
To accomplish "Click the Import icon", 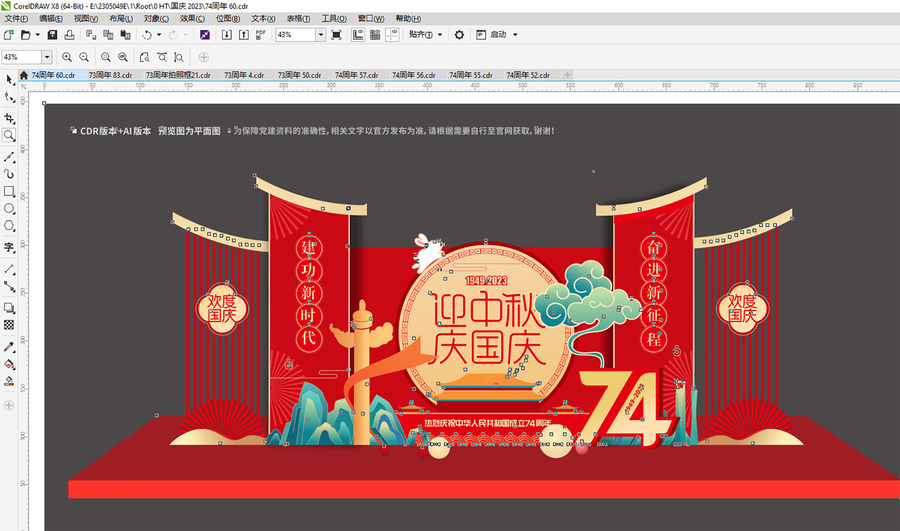I will click(x=227, y=35).
